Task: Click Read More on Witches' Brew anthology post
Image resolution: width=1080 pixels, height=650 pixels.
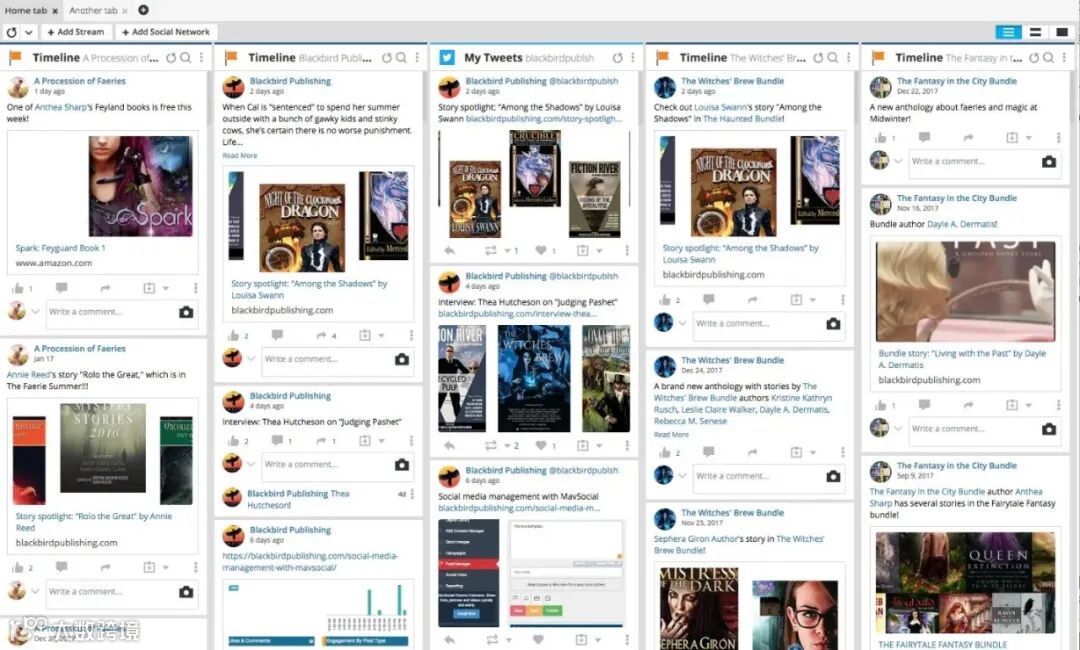Action: (x=671, y=434)
